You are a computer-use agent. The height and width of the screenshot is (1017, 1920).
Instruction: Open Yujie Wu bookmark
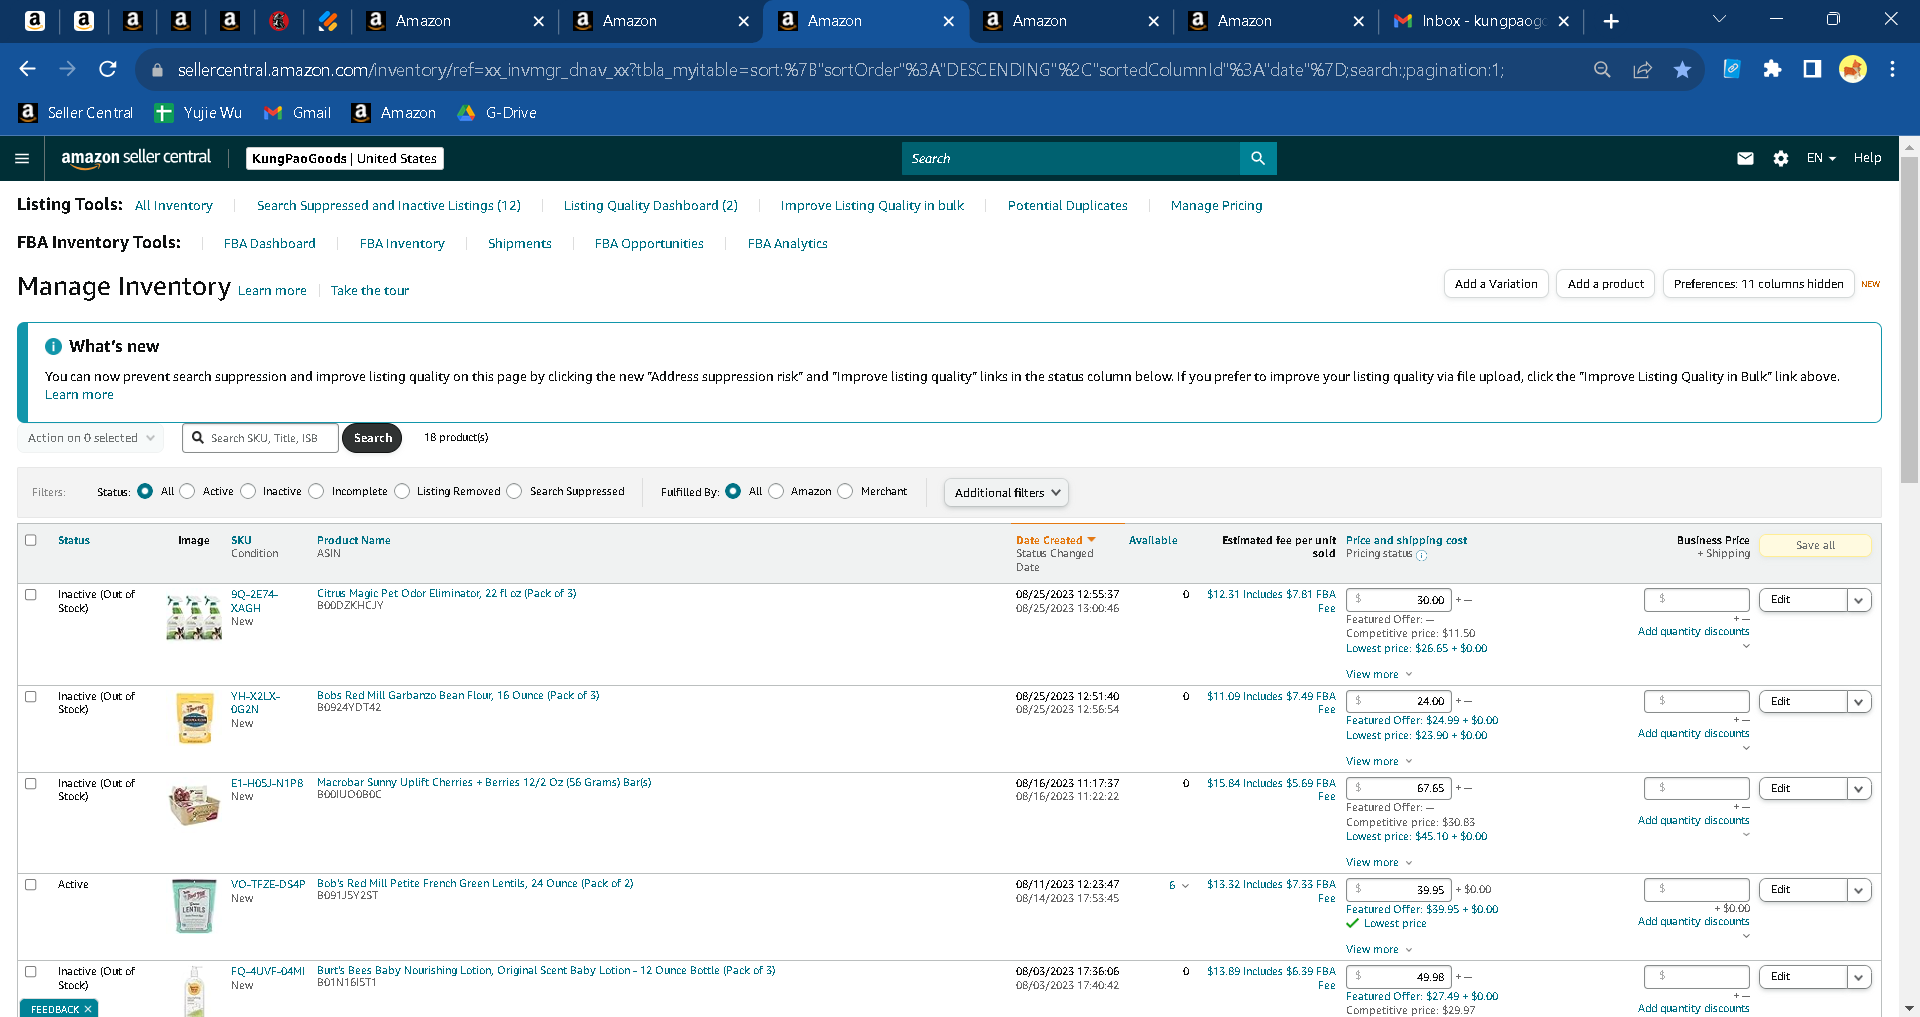[198, 113]
